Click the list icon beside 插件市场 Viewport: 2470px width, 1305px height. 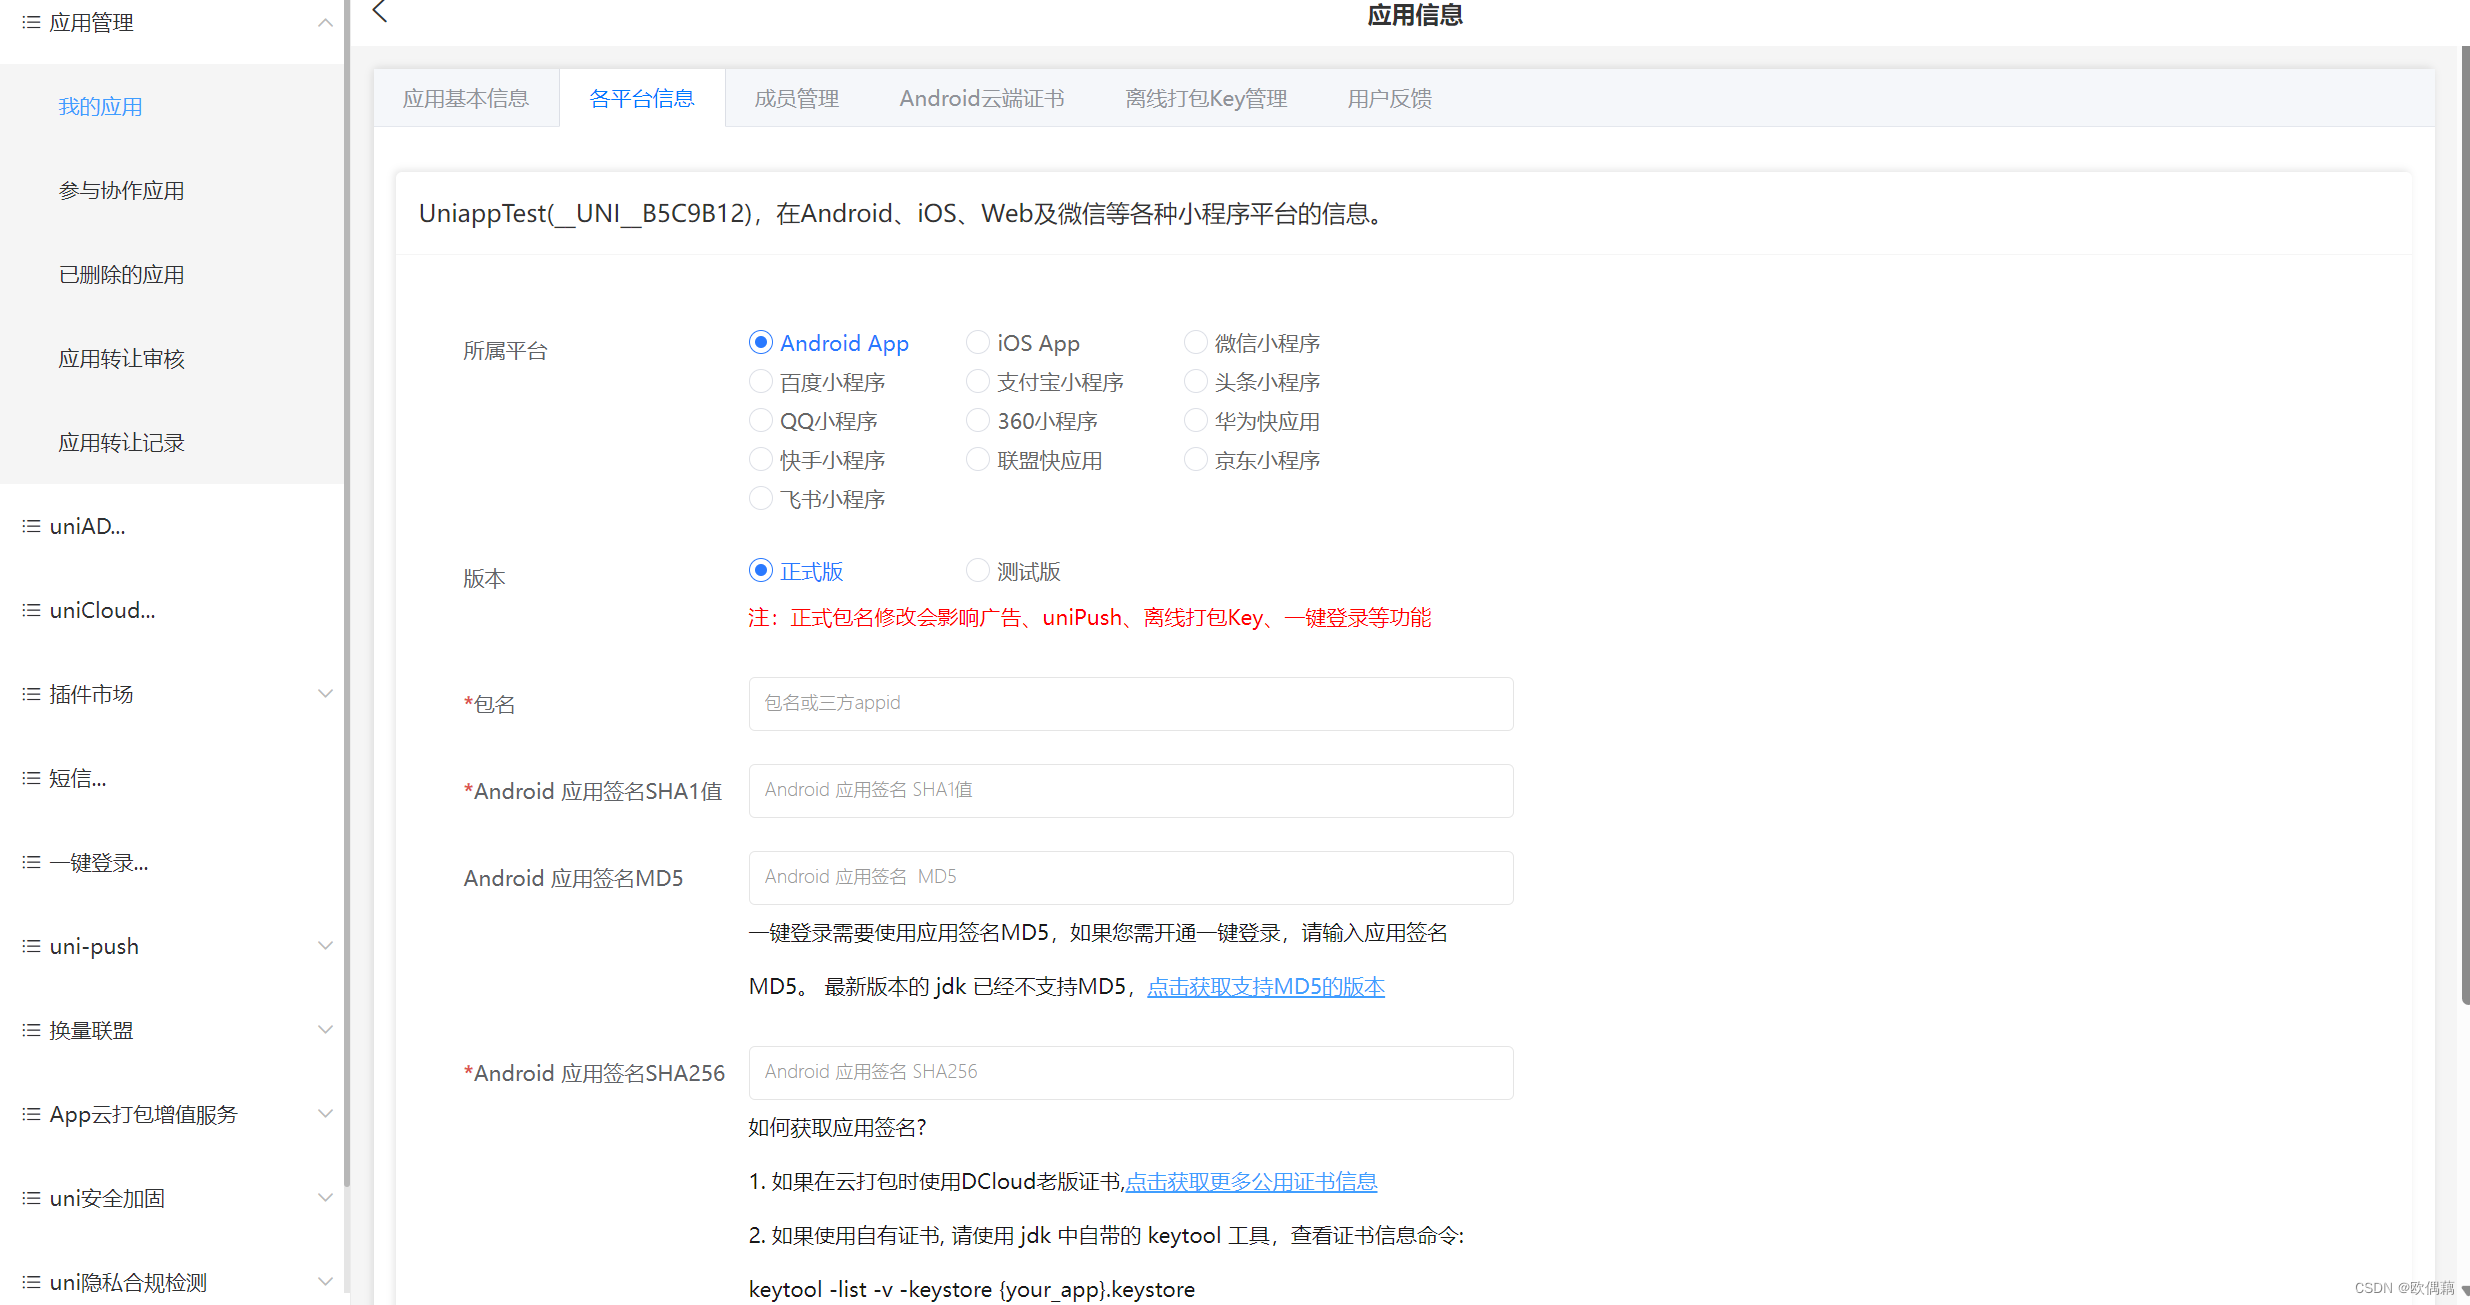31,694
